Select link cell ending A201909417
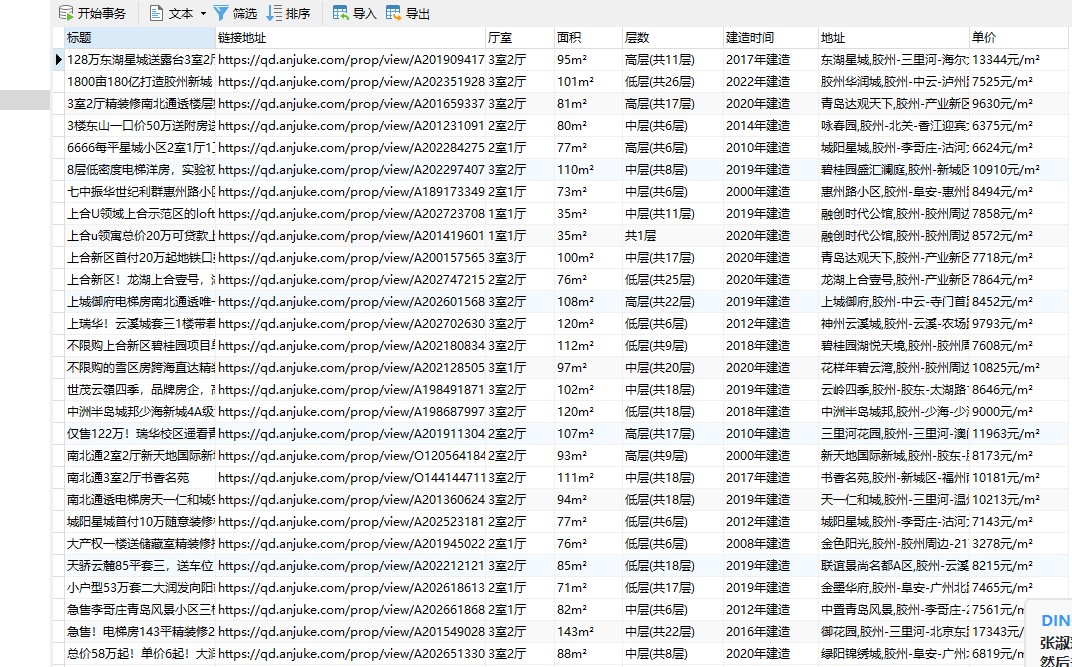1072x667 pixels. click(x=351, y=59)
